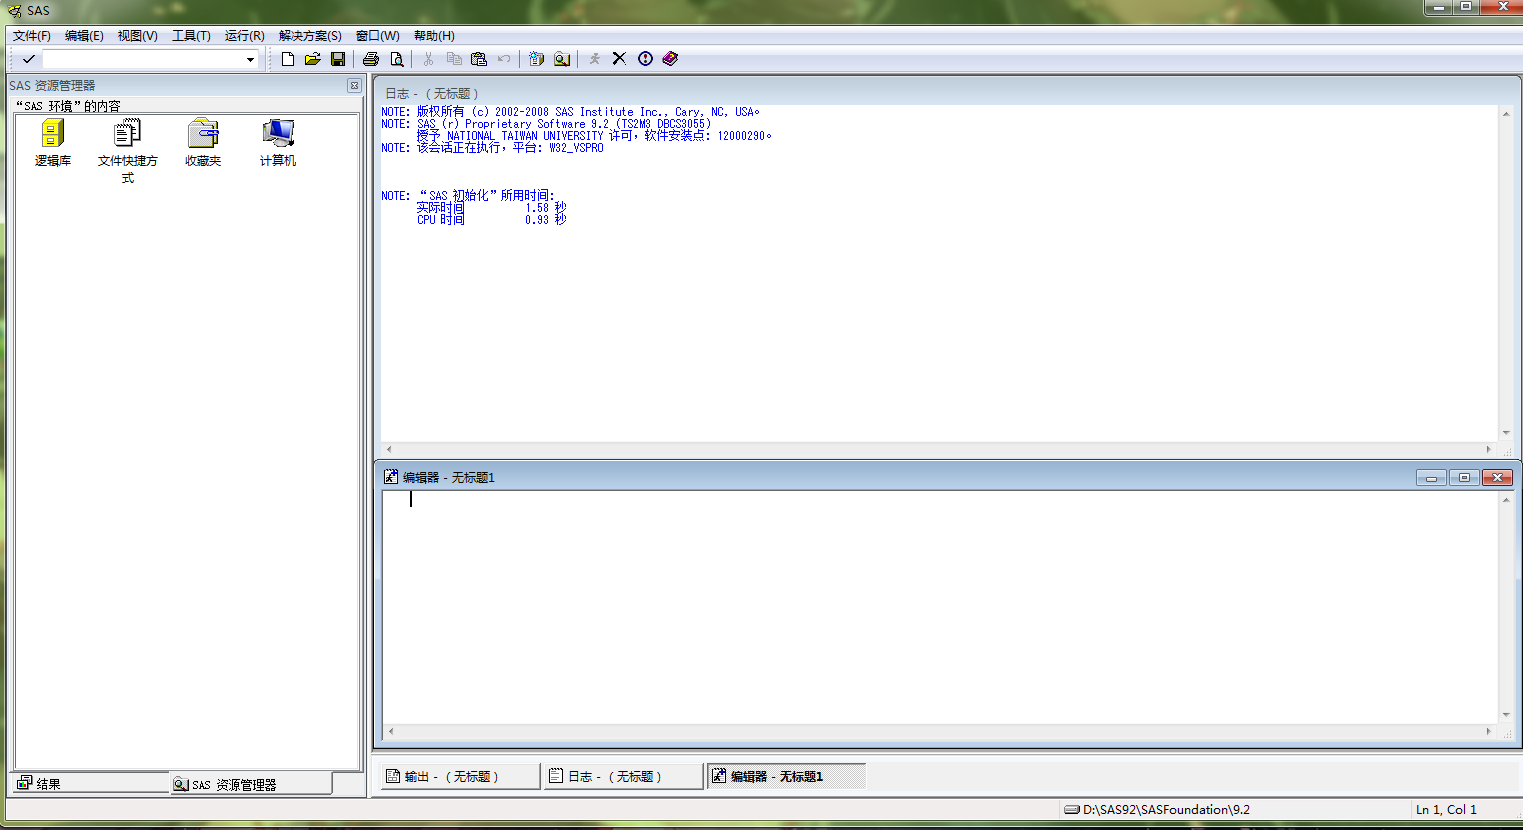
Task: Click the log line SAS (r) Proprietary Software 9.2
Action: [x=546, y=124]
